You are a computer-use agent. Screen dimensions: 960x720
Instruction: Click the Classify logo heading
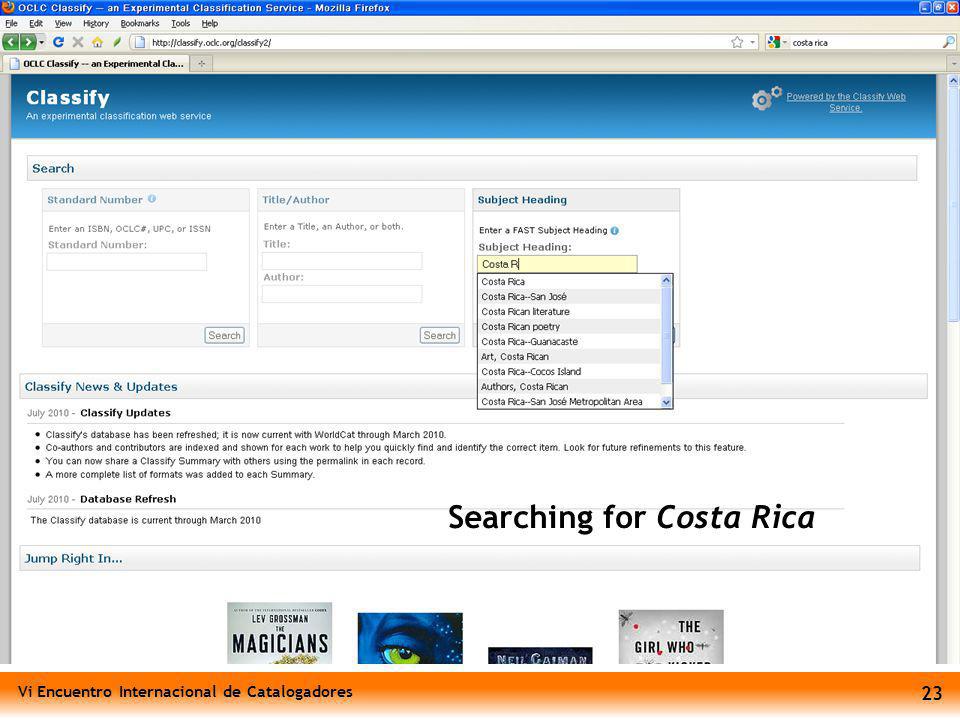point(68,97)
